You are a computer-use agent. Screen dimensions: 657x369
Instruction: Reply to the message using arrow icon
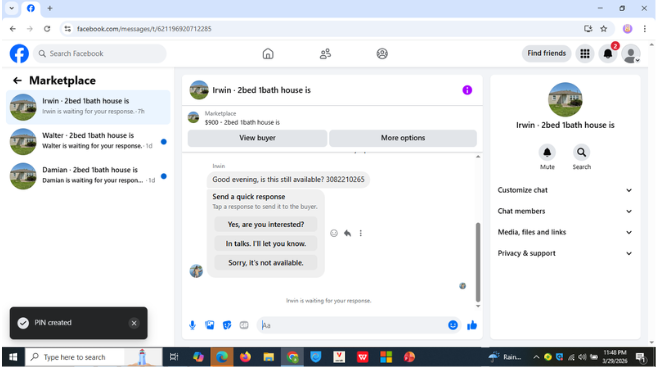(x=347, y=233)
